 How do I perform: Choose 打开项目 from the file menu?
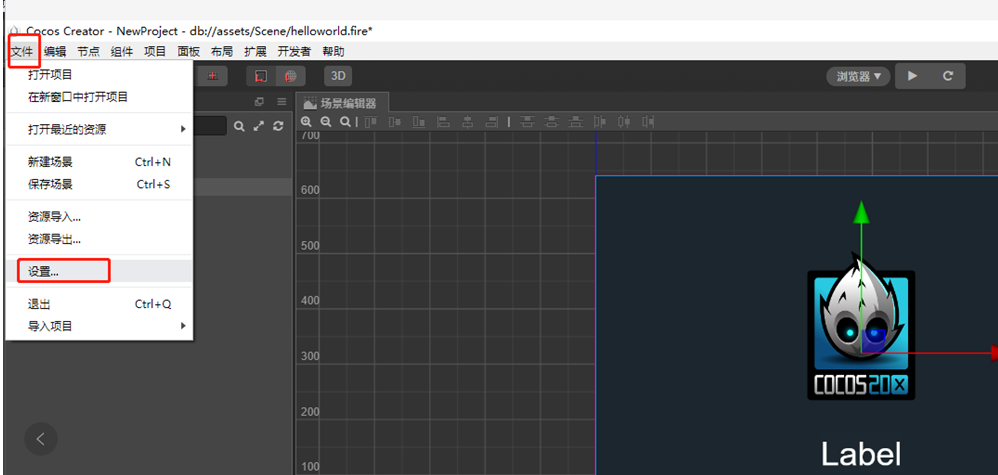pyautogui.click(x=99, y=74)
